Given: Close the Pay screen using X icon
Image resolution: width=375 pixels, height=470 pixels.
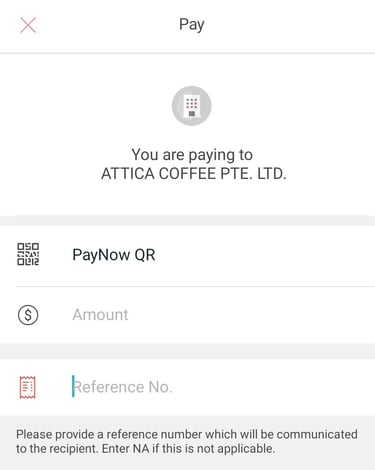Looking at the screenshot, I should pos(28,25).
